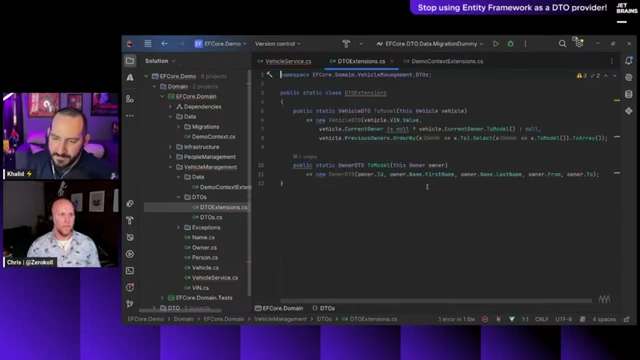This screenshot has width=640, height=360.
Task: Open VIN.cs in the solution tree
Action: (x=196, y=288)
